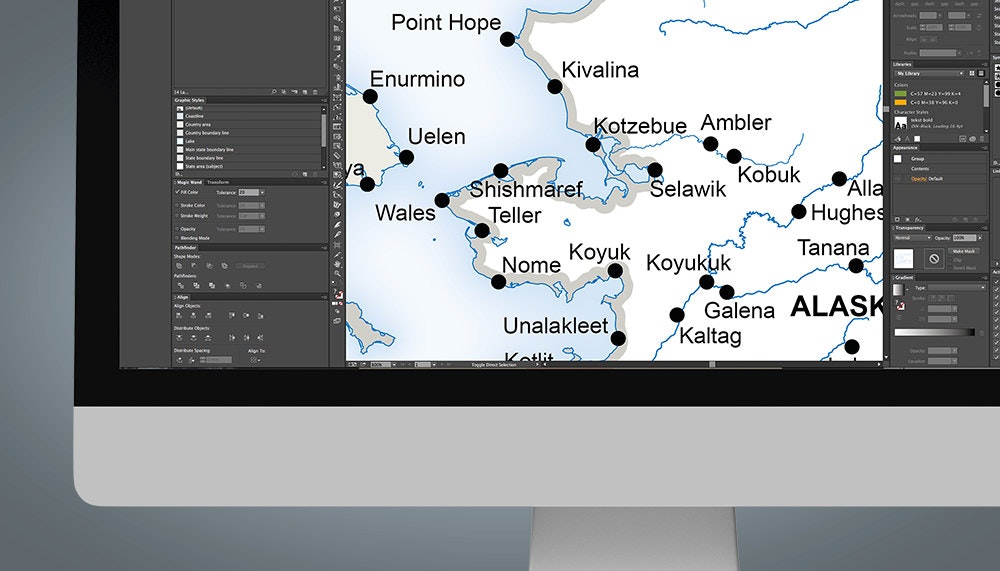Uncheck the Fill Color checkbox in Magic Wand
The image size is (1000, 571).
(177, 191)
